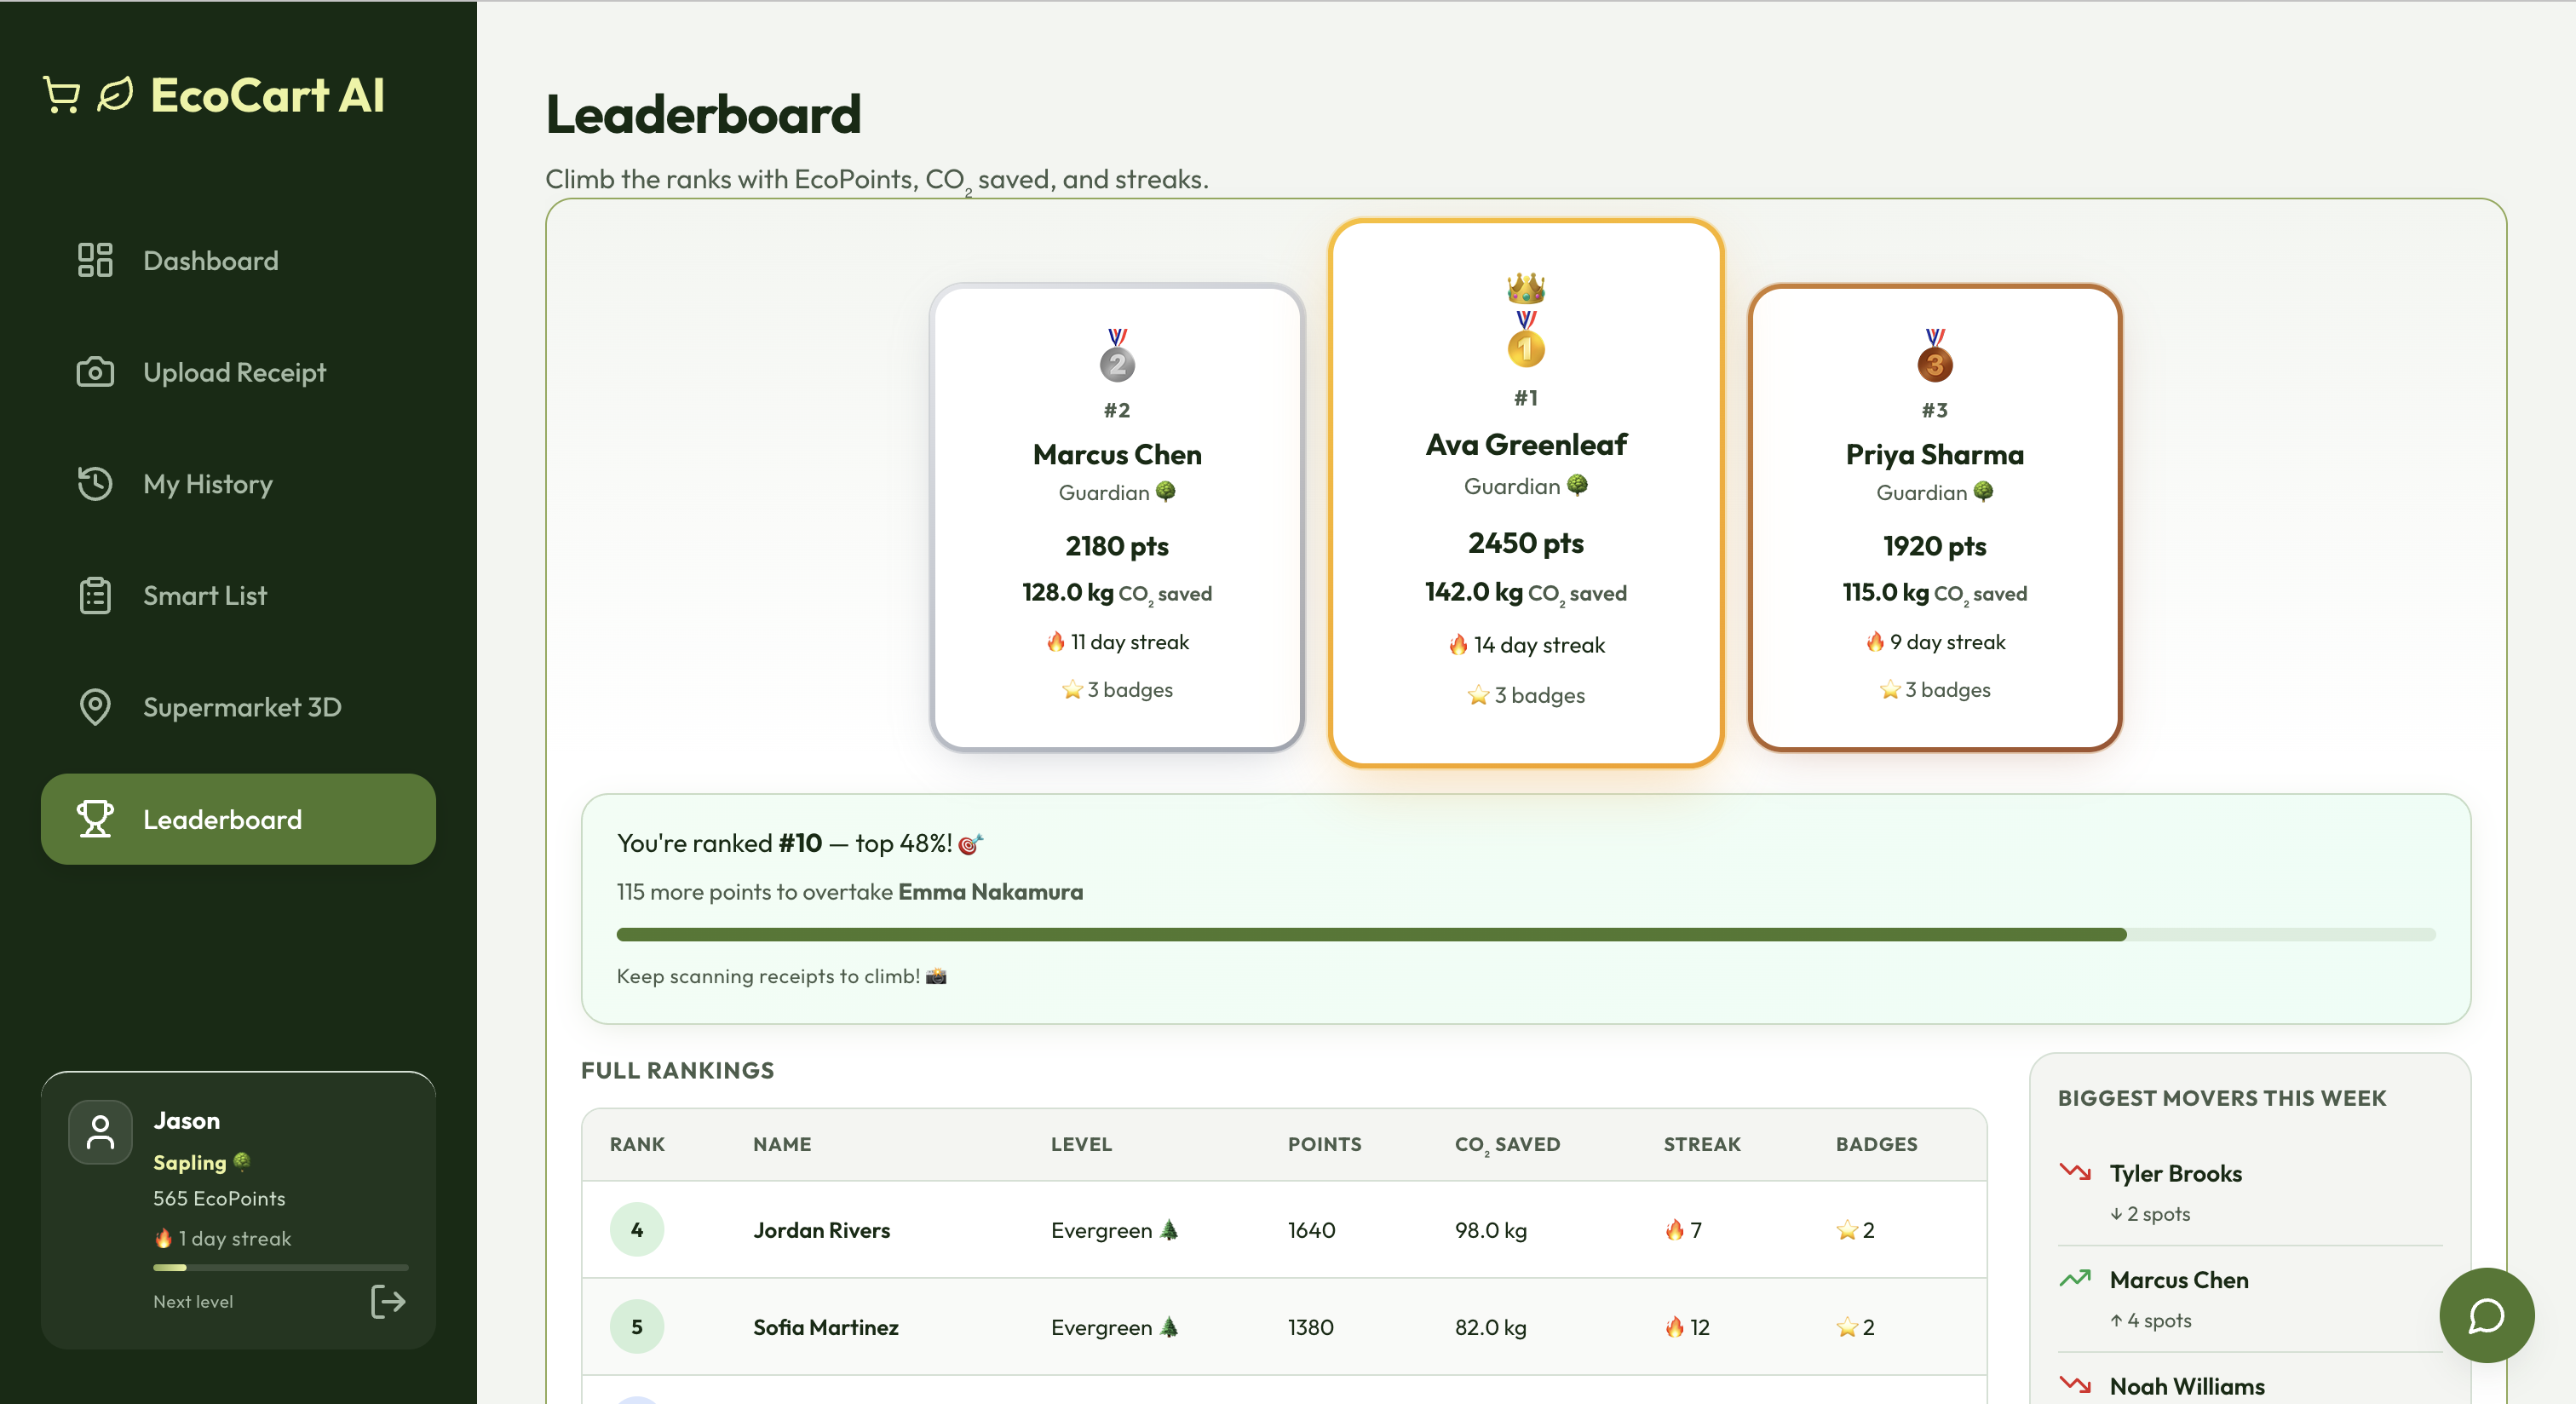This screenshot has width=2576, height=1404.
Task: Click the Leaderboard trophy icon
Action: 95,819
